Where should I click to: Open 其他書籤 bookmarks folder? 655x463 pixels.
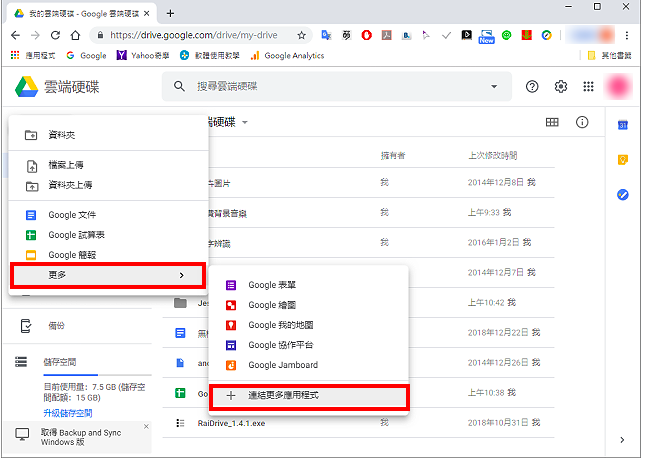pos(609,56)
